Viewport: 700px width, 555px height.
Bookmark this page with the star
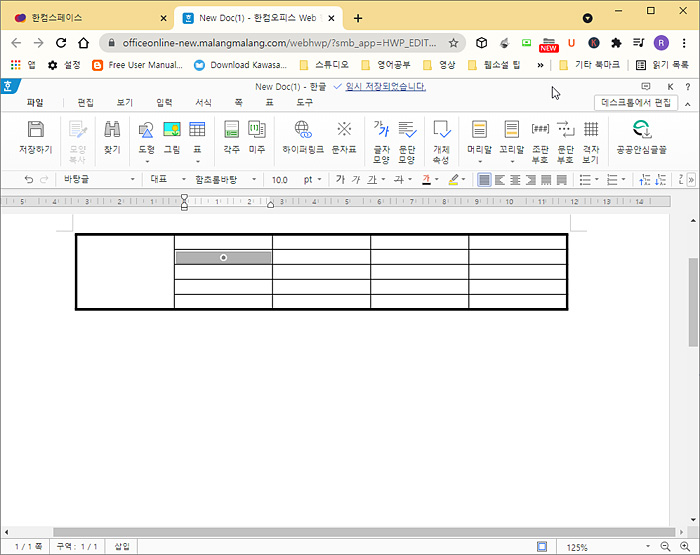point(454,43)
